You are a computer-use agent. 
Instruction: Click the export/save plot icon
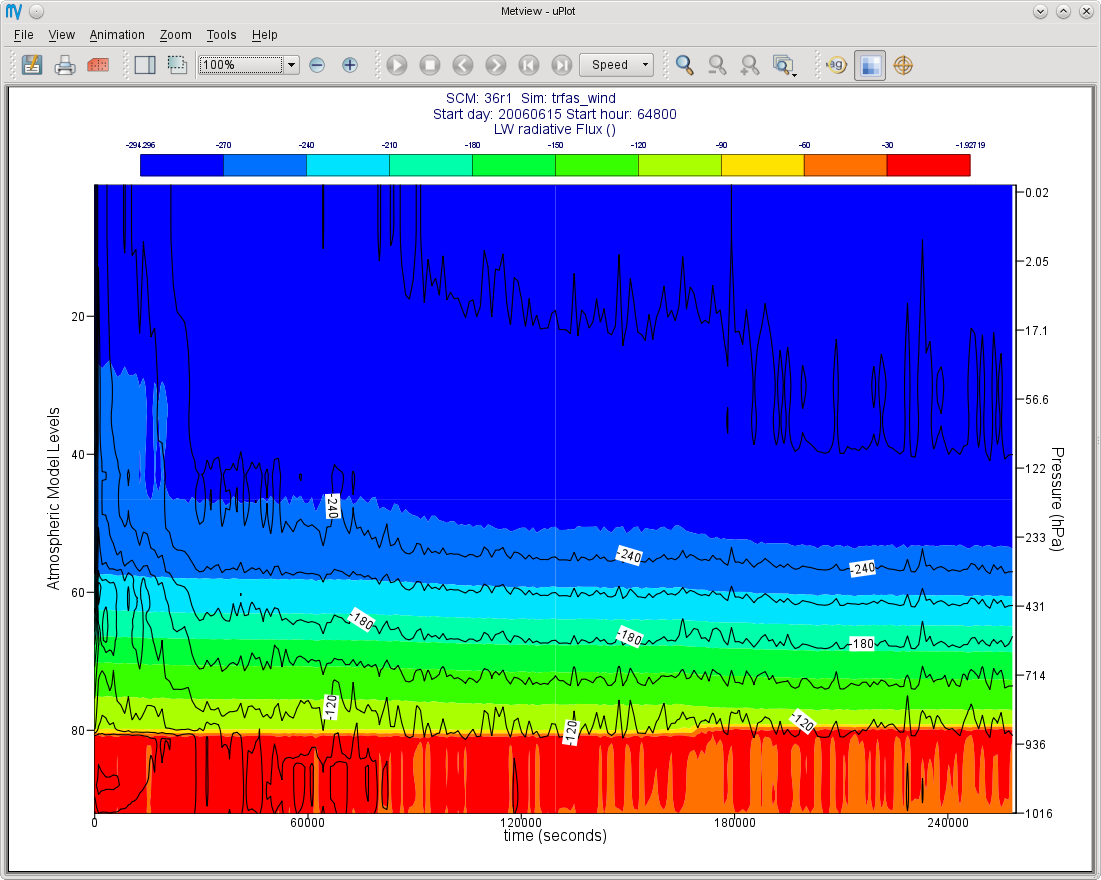coord(32,65)
